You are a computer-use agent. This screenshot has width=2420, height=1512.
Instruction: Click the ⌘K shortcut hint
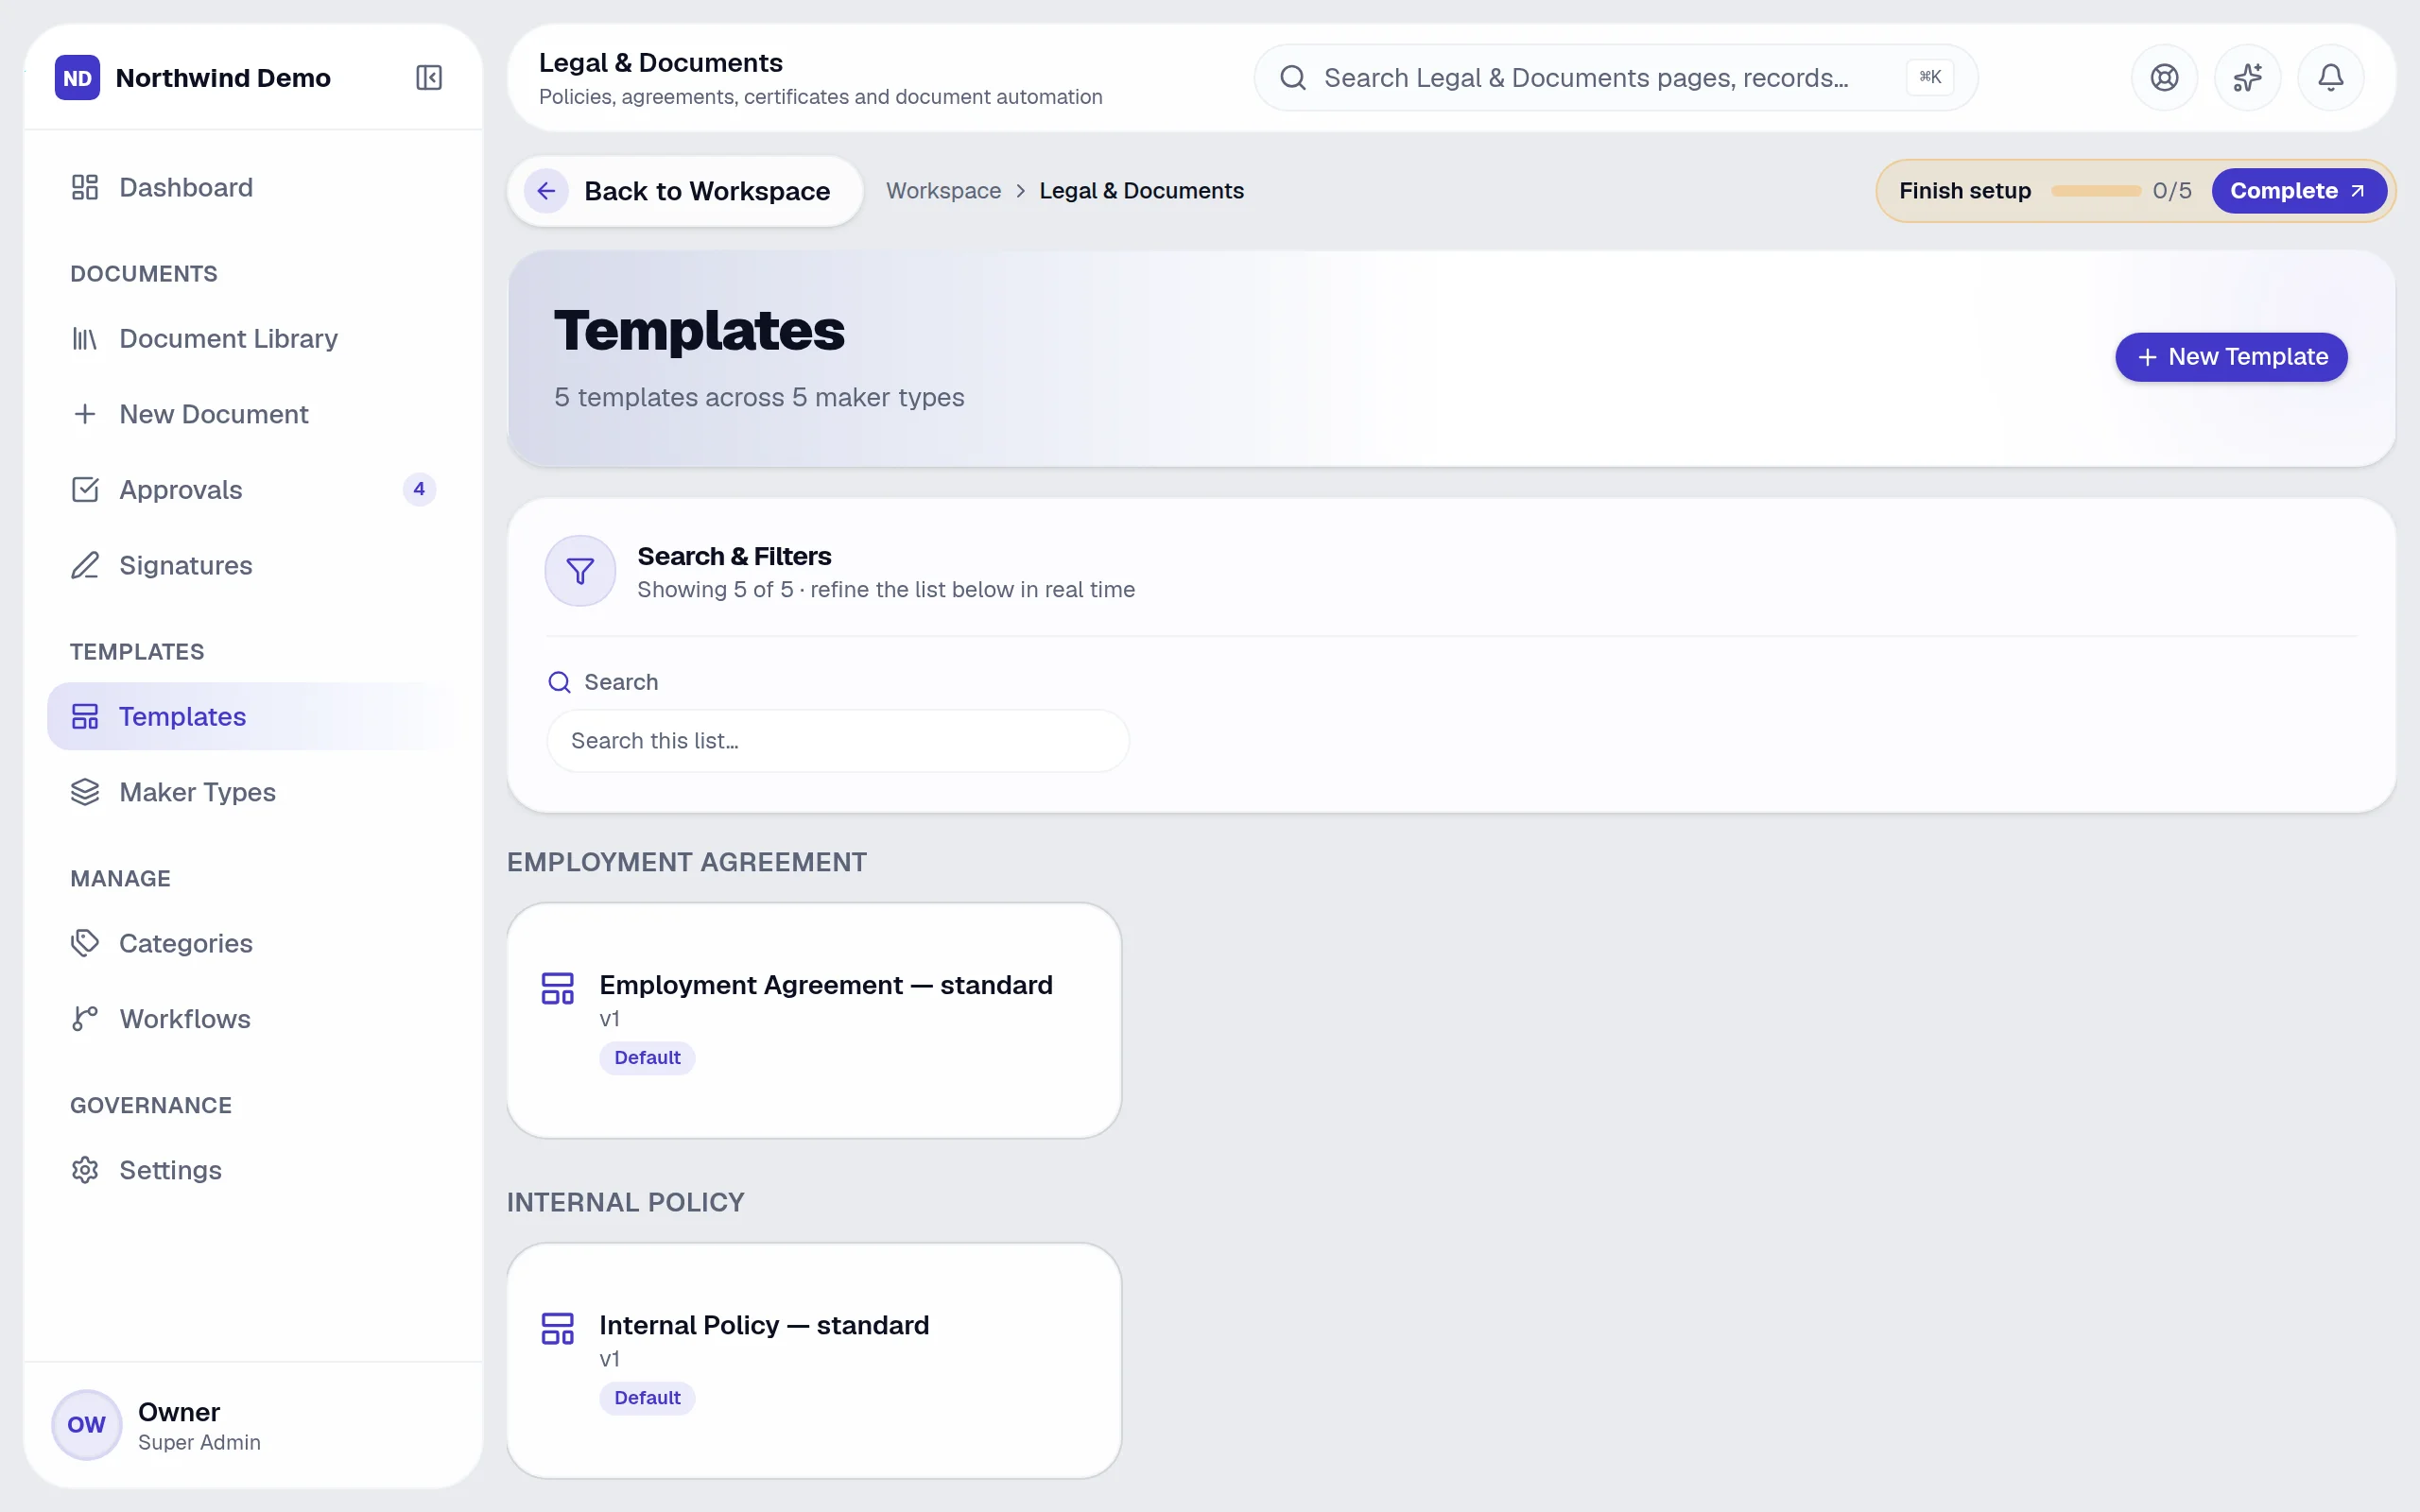[x=1930, y=77]
